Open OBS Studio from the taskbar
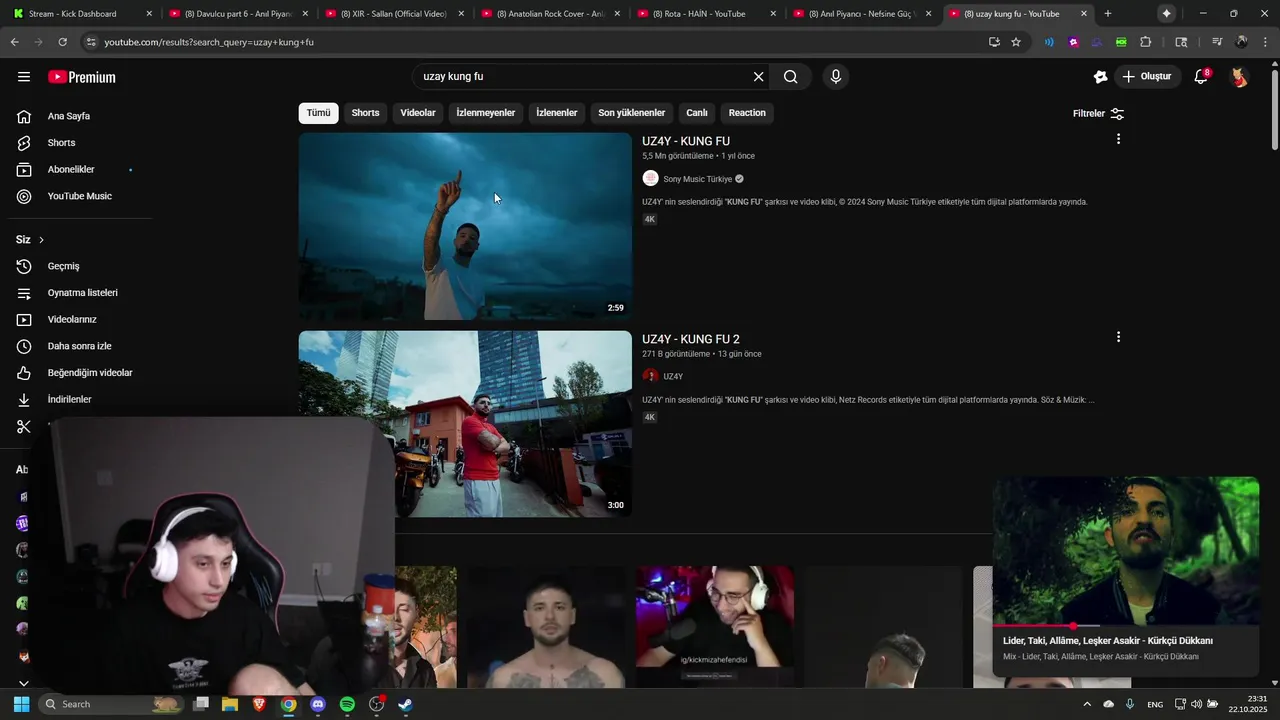Screen dimensions: 1280x720 [x=377, y=704]
